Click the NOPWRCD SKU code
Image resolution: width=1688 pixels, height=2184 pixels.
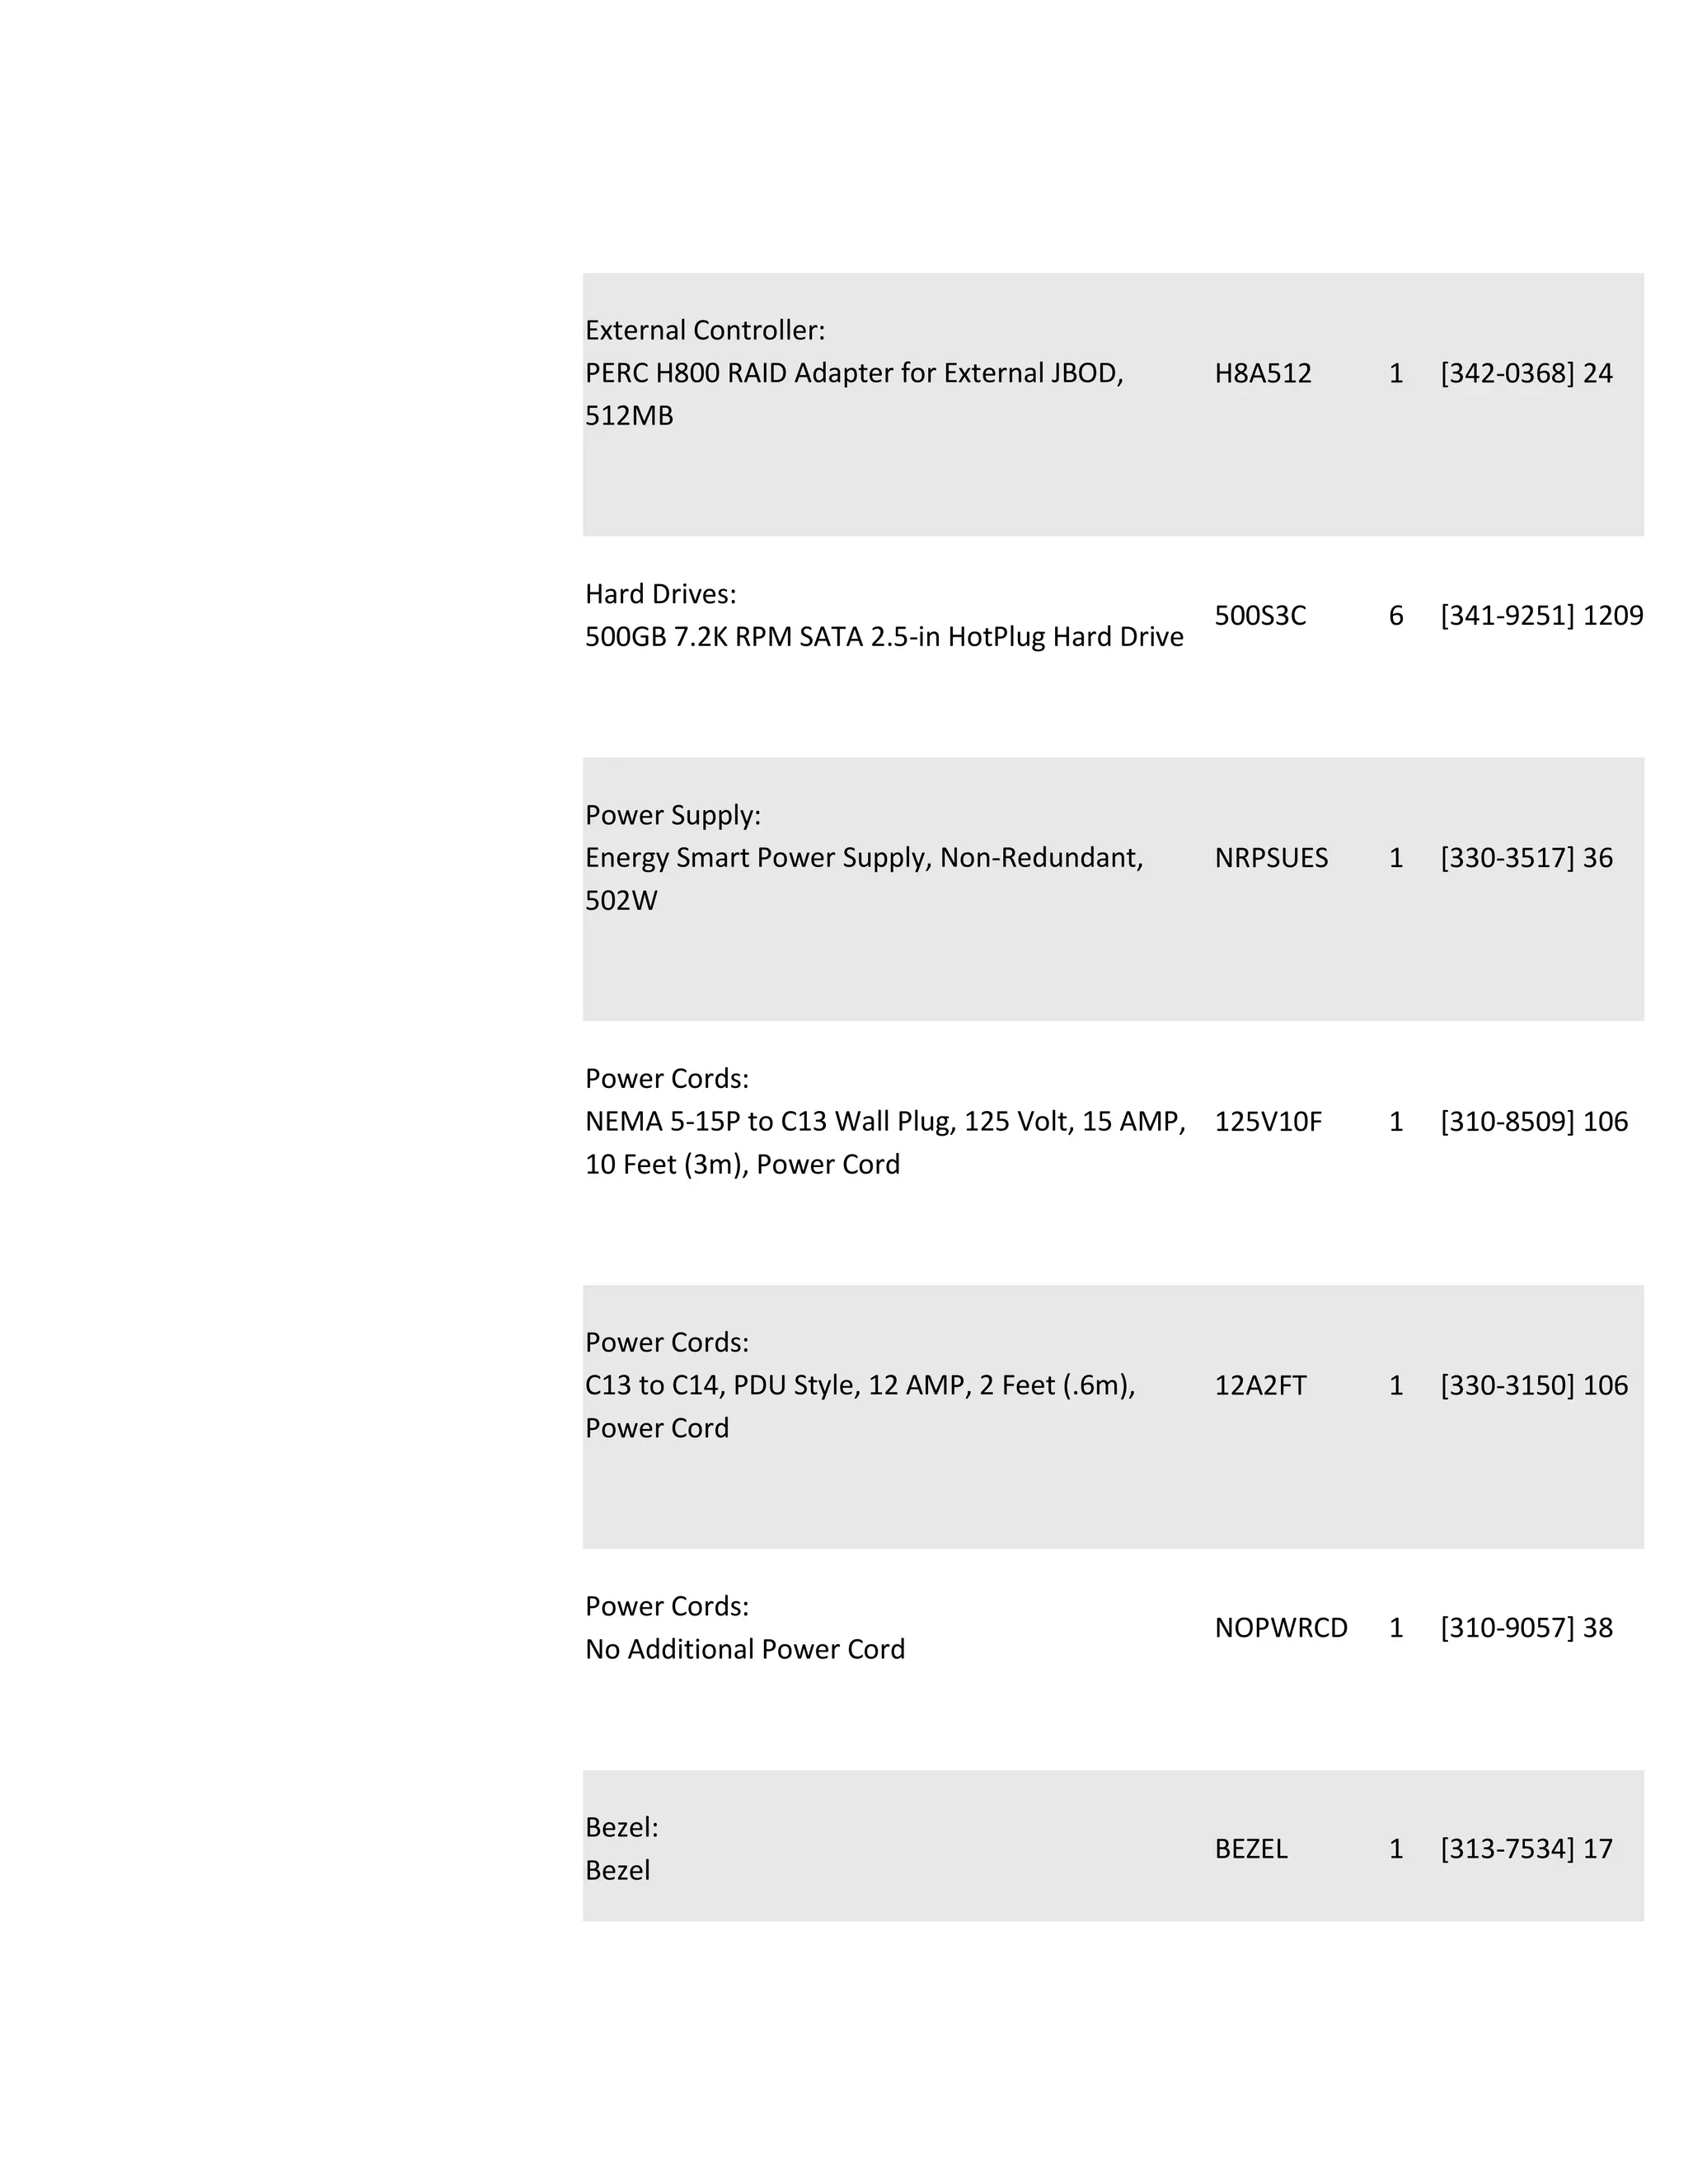coord(1281,1628)
